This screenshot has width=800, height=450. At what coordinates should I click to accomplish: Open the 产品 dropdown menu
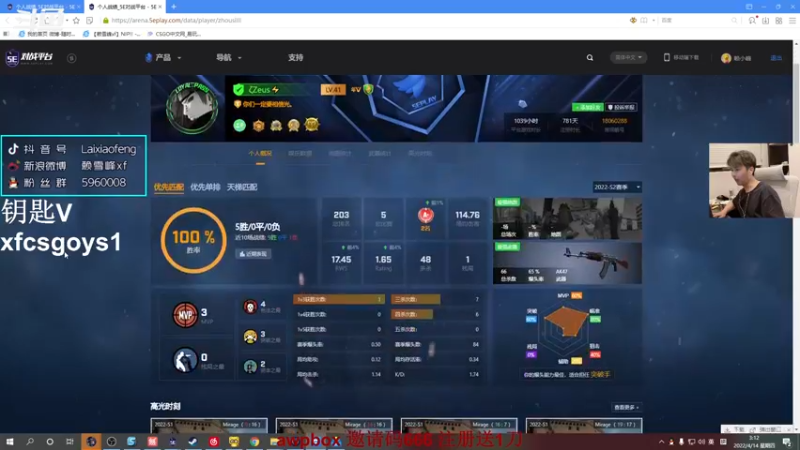click(x=163, y=58)
